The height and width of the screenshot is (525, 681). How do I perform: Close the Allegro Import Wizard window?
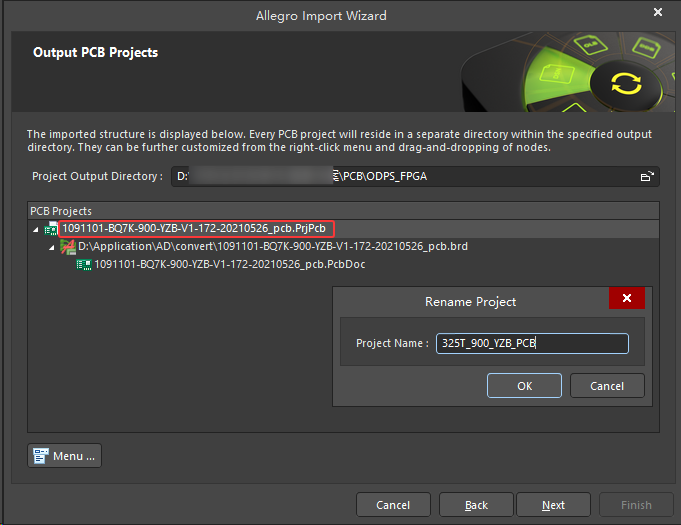point(658,12)
